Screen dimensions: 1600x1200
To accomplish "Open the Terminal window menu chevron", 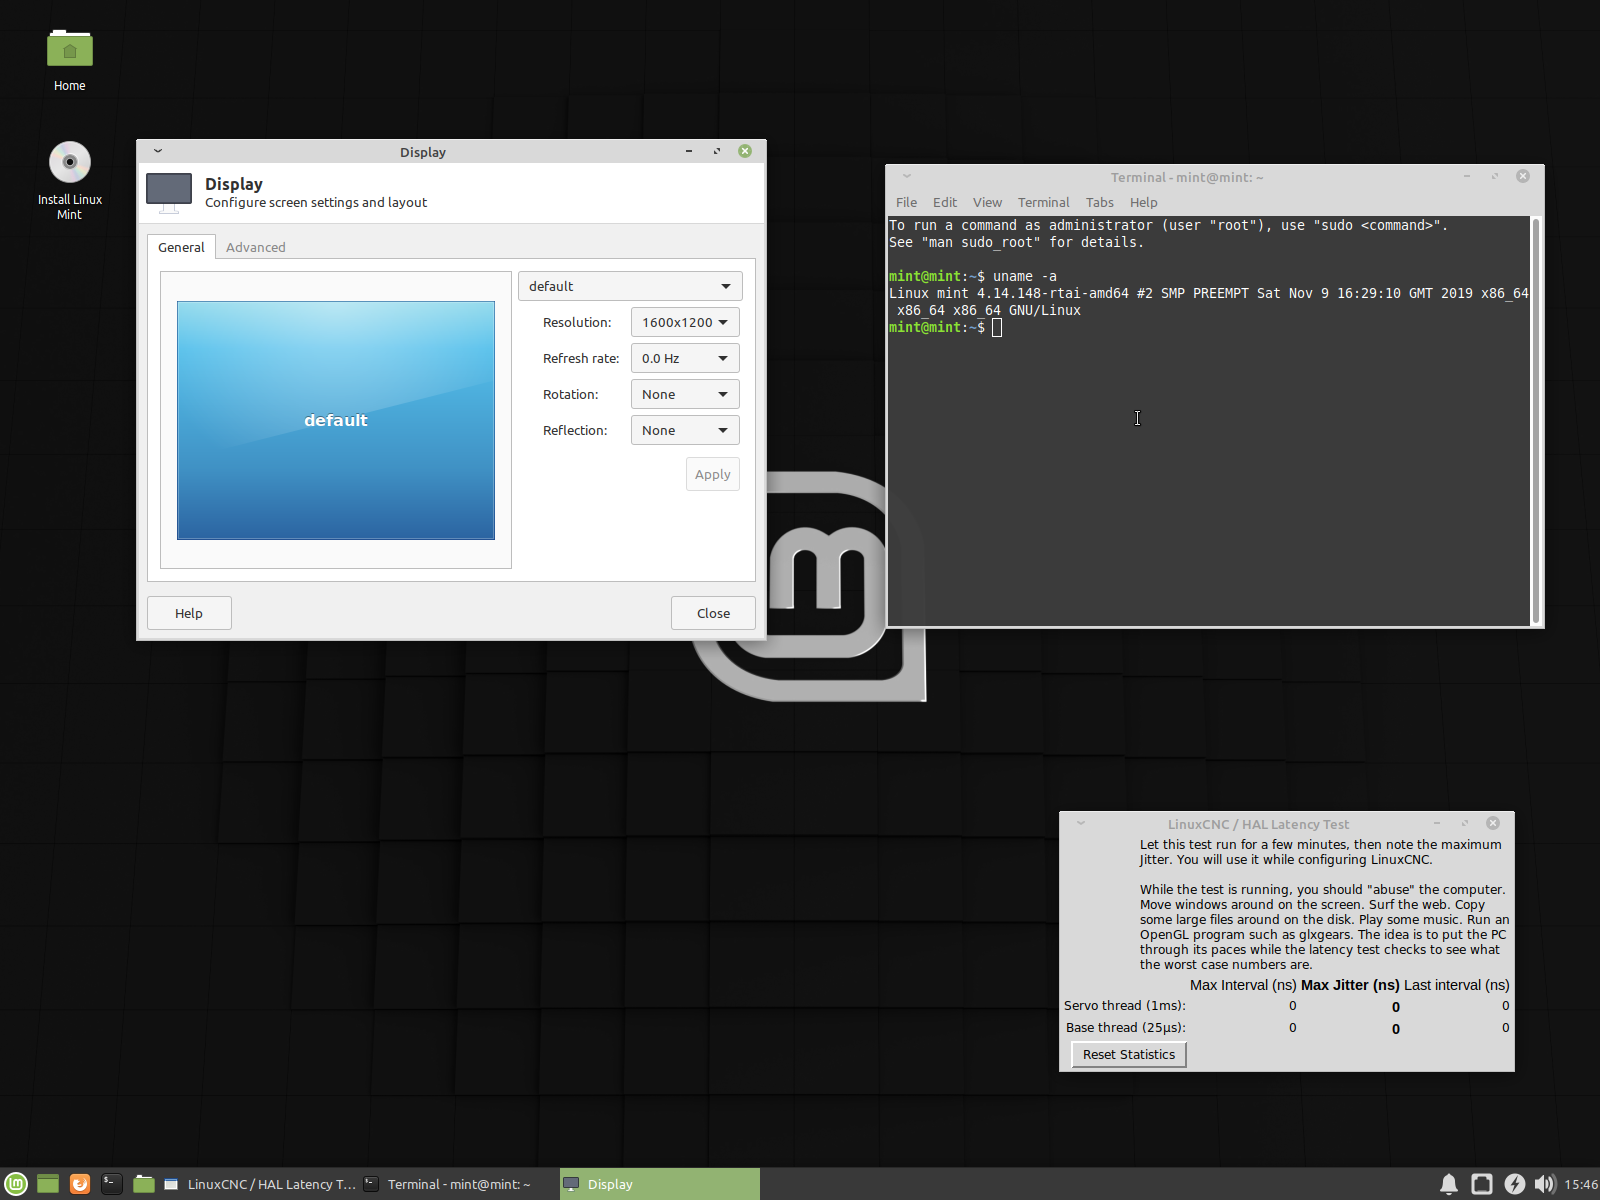I will click(907, 176).
